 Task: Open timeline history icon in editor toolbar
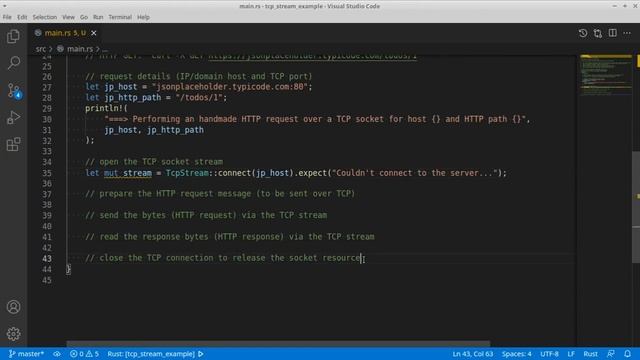coord(583,33)
